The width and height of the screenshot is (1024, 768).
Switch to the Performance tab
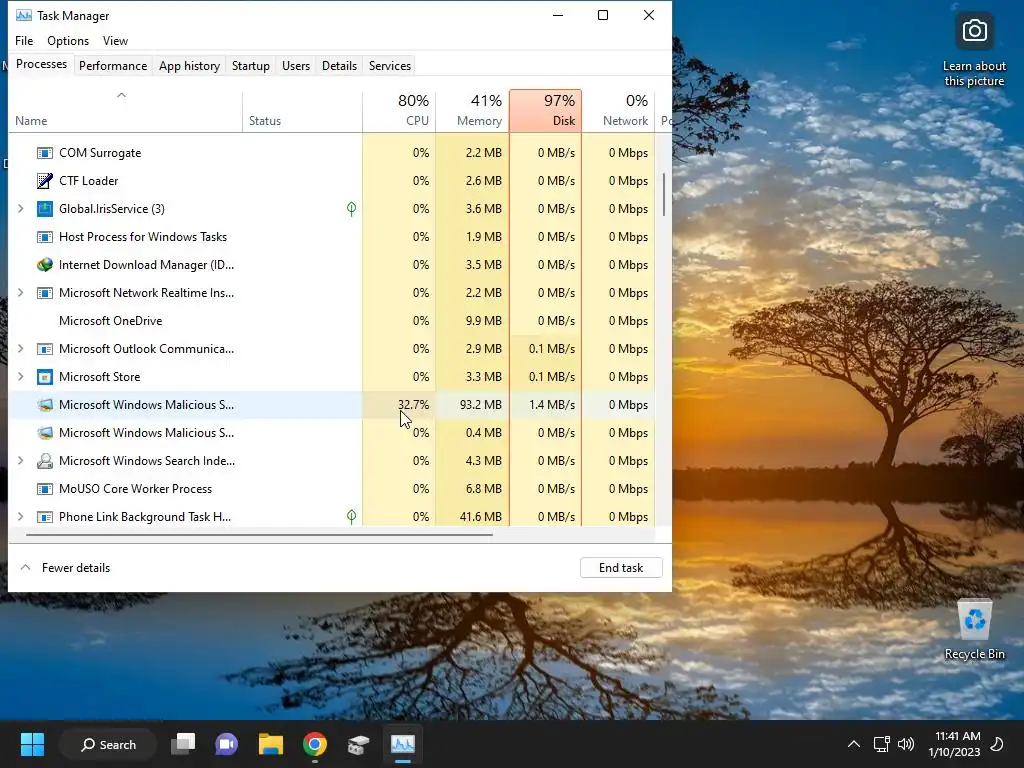tap(113, 65)
